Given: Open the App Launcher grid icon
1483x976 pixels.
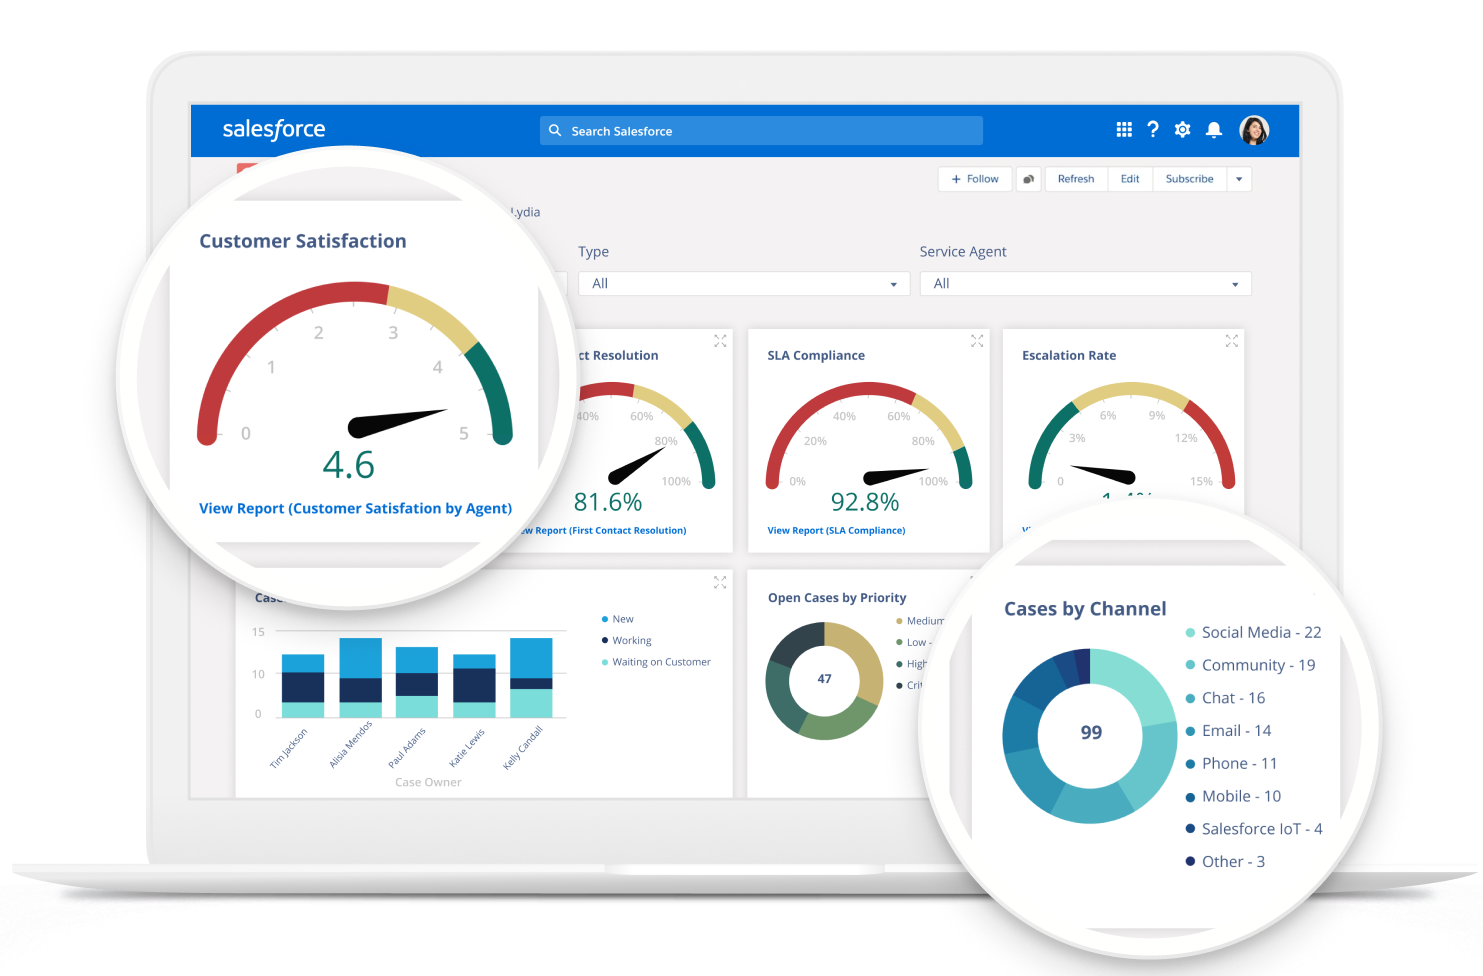Looking at the screenshot, I should point(1124,130).
